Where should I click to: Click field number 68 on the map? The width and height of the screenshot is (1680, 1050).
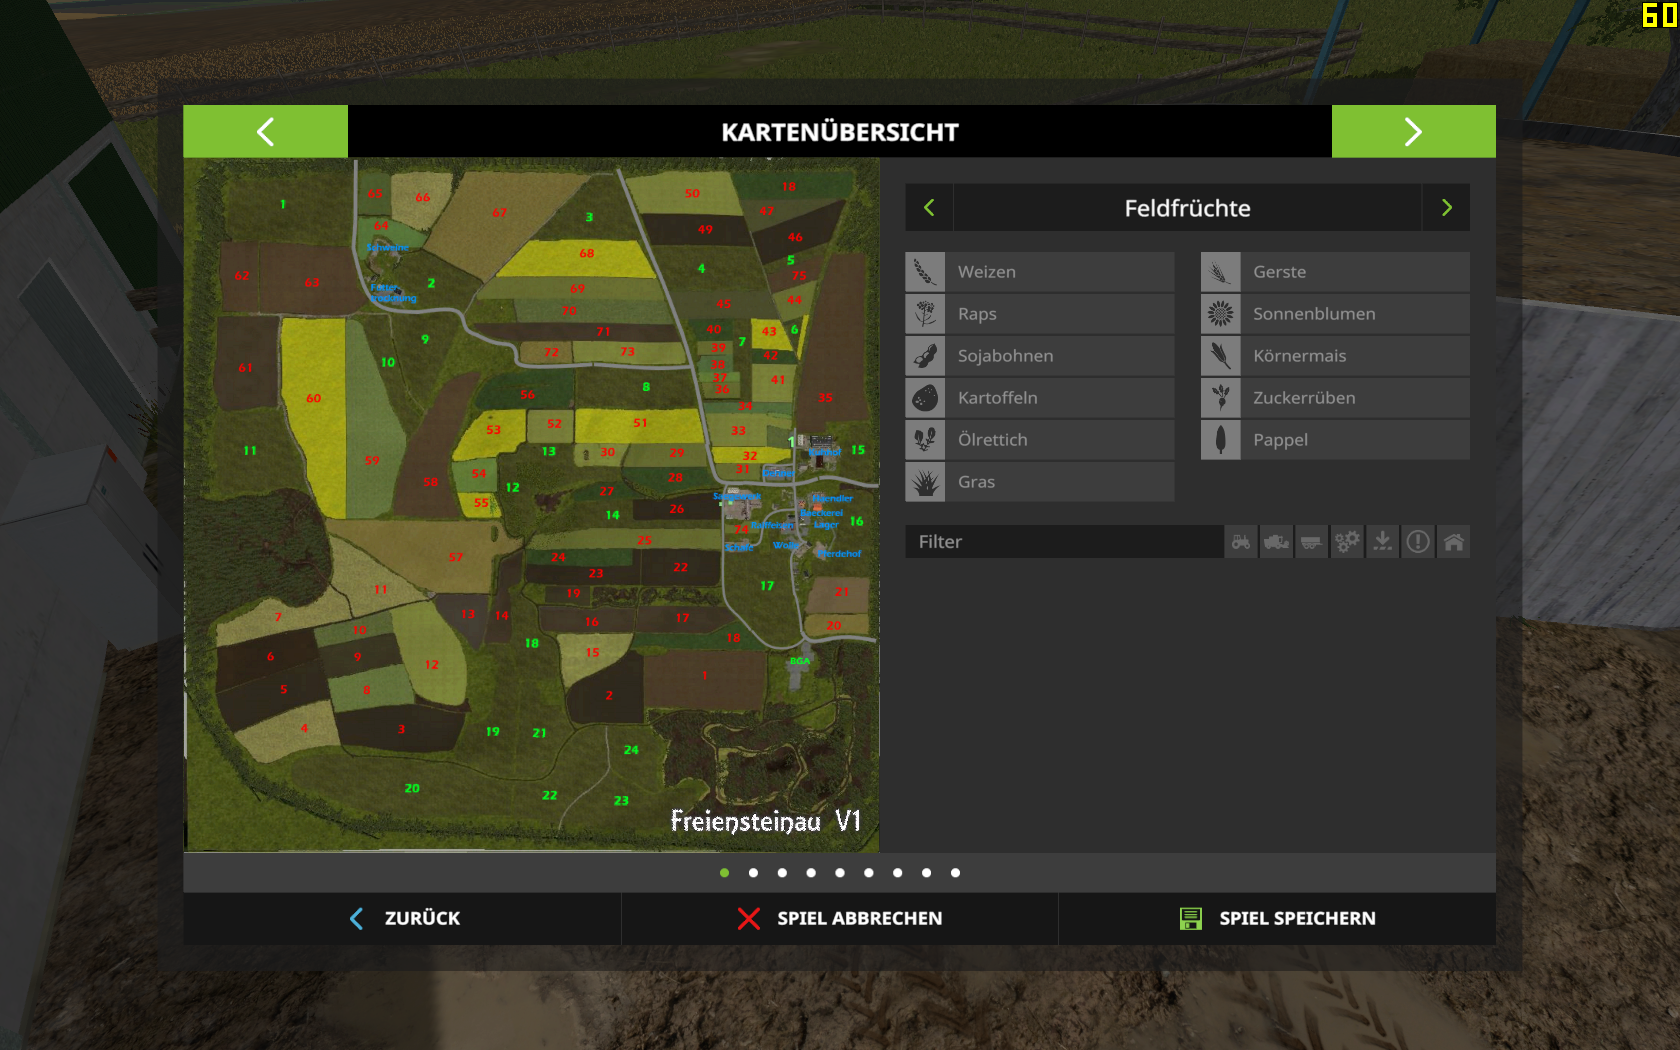(586, 253)
